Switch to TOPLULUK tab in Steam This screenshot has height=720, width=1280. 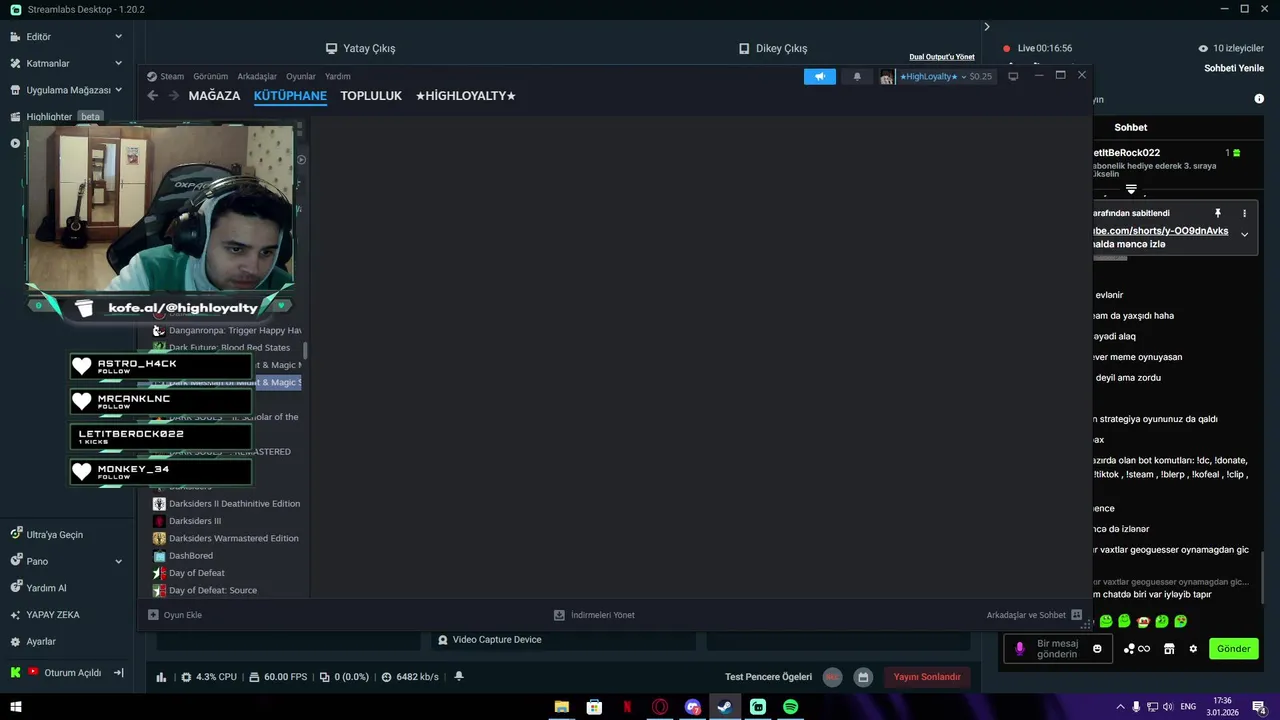click(x=371, y=96)
